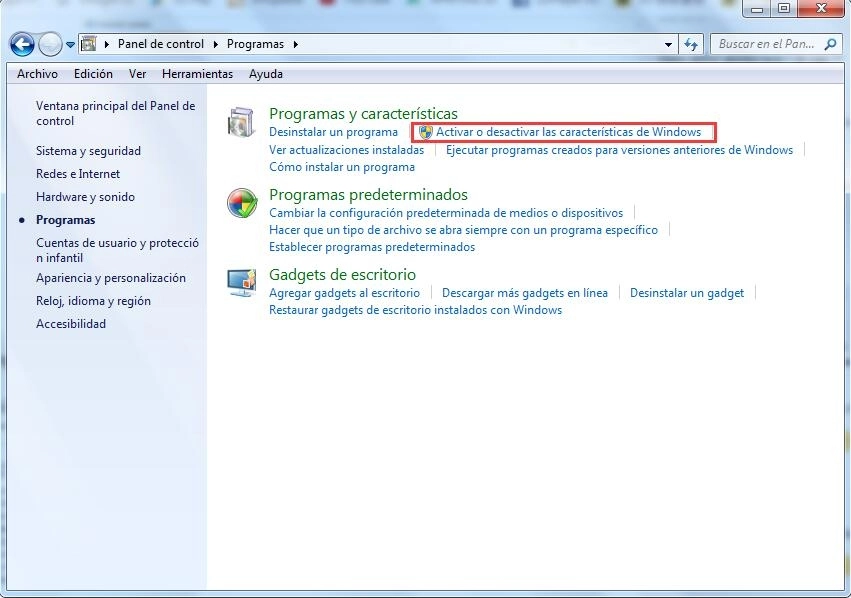Open the address bar history dropdown

[669, 44]
